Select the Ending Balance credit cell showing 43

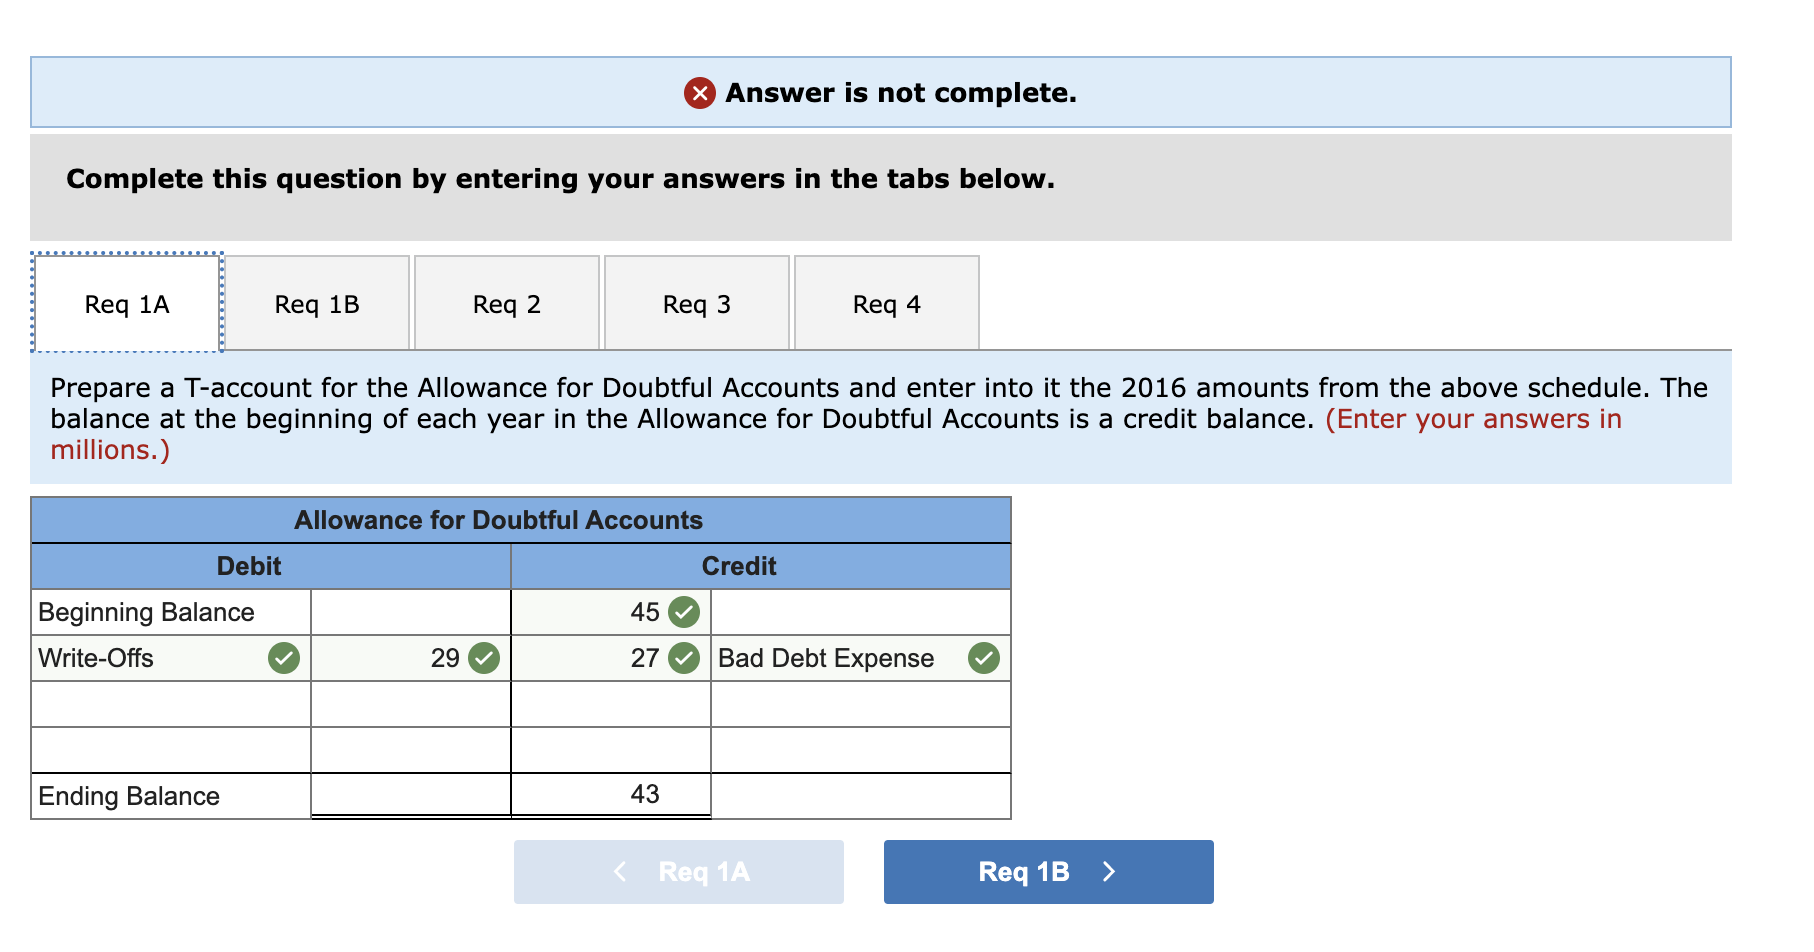(610, 795)
